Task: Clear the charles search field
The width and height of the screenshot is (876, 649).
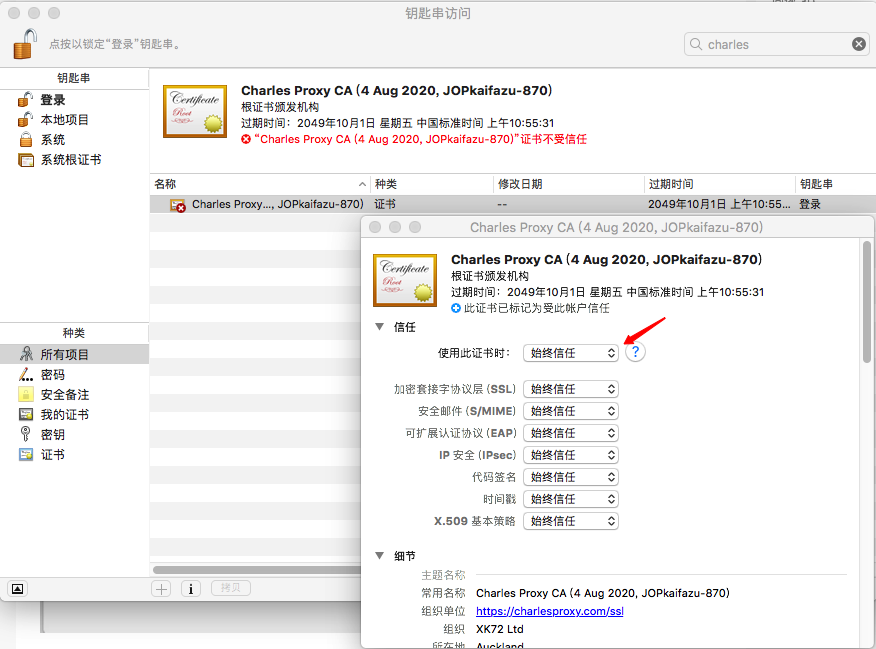Action: (x=859, y=44)
